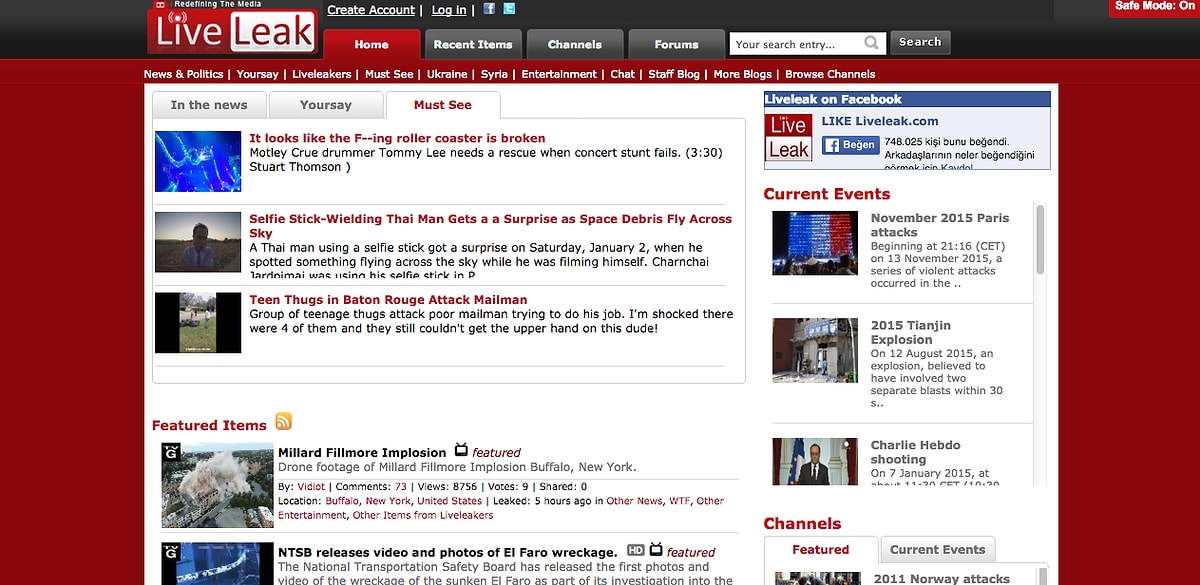Switch to the Yoursay content tab

coord(326,105)
